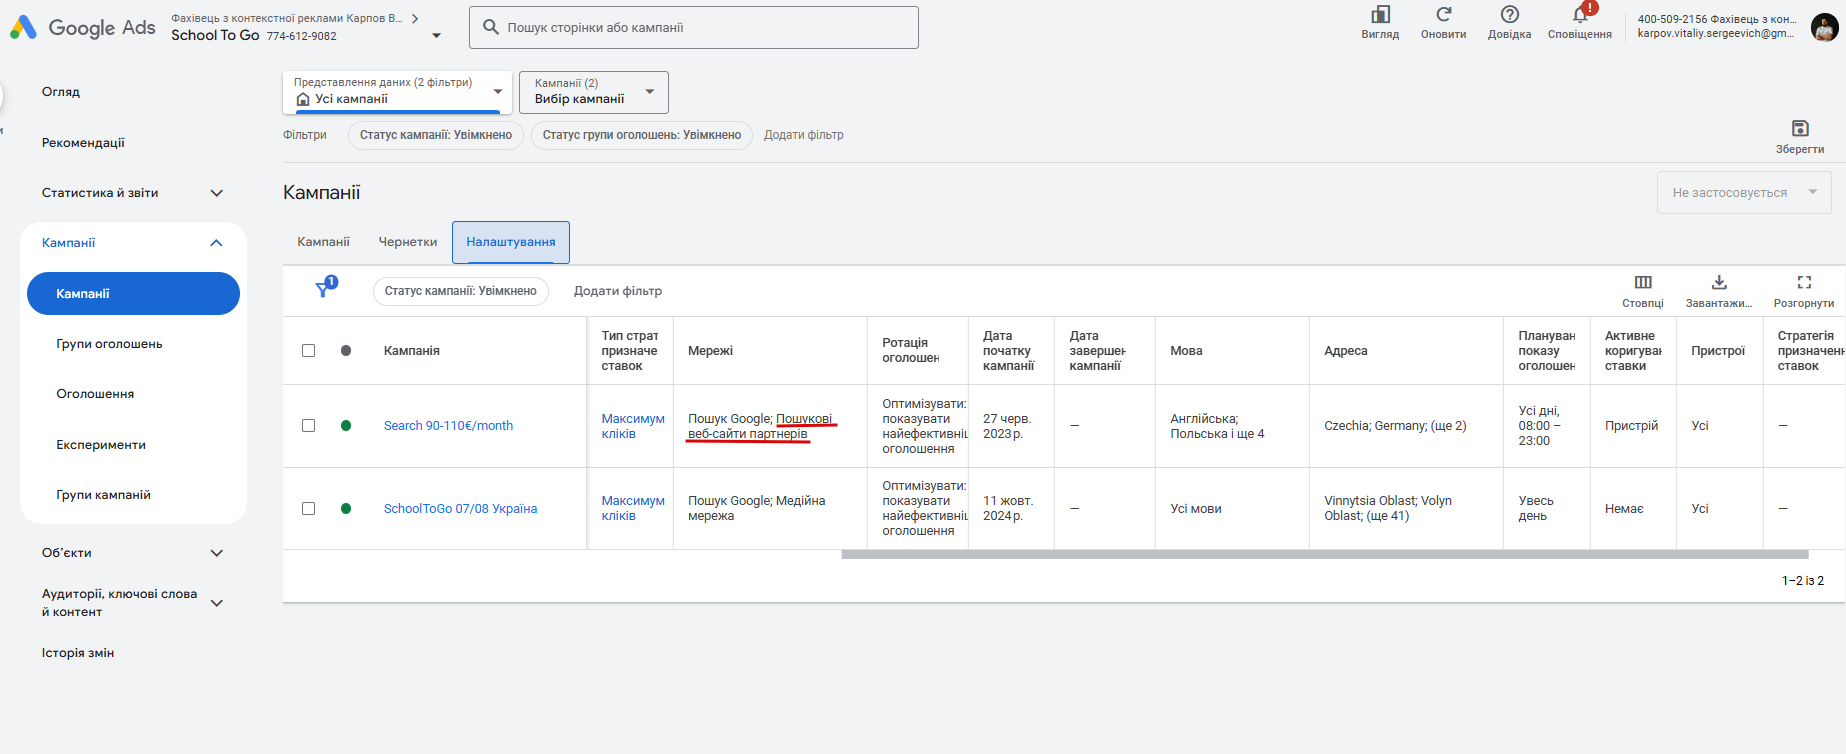1846x754 pixels.
Task: Click table Додати фільтр button
Action: click(618, 291)
